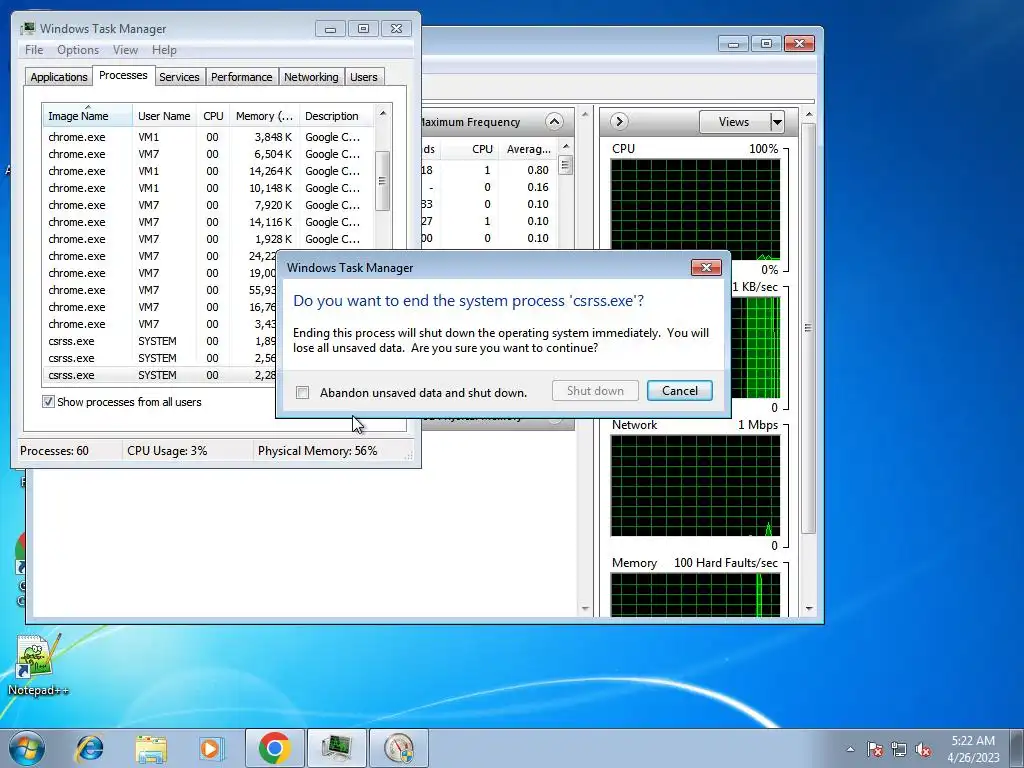Viewport: 1024px width, 768px height.
Task: Sort processes by Memory column header
Action: point(264,116)
